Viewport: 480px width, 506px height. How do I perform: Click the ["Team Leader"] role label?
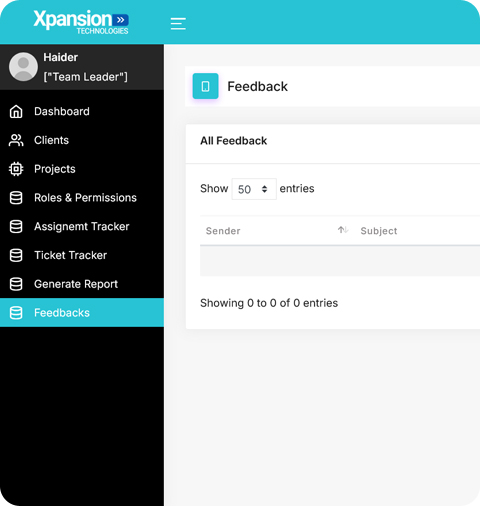pos(85,77)
